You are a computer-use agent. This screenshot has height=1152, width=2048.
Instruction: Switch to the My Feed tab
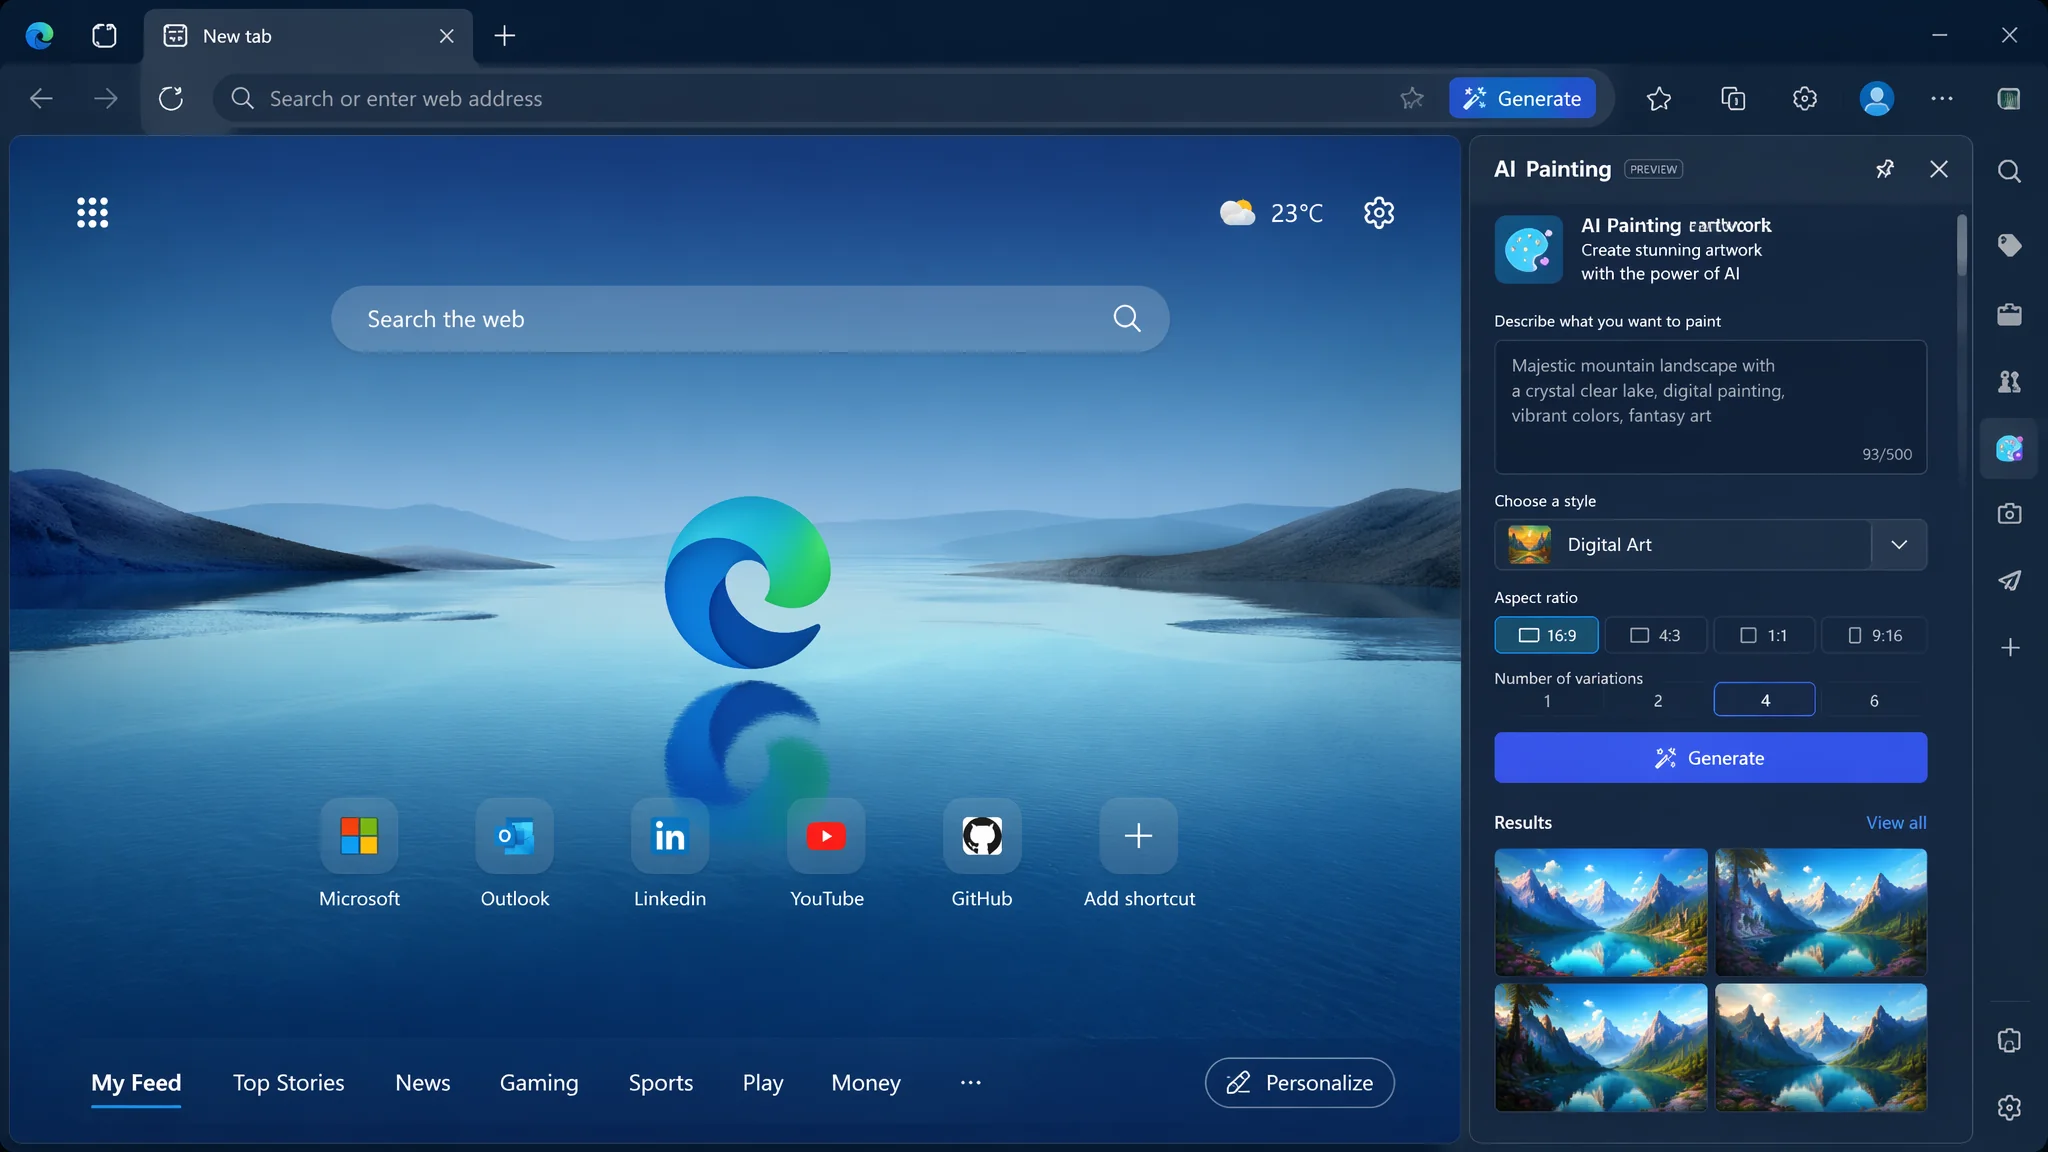tap(136, 1083)
